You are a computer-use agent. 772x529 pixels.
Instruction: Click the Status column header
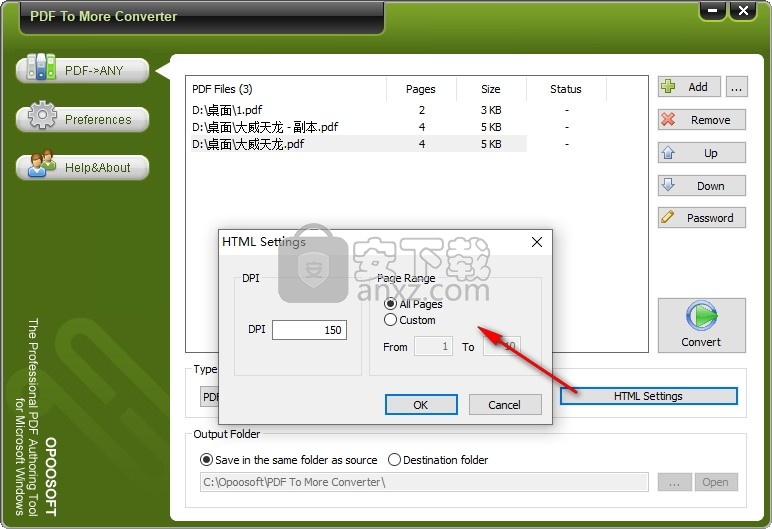tap(566, 89)
